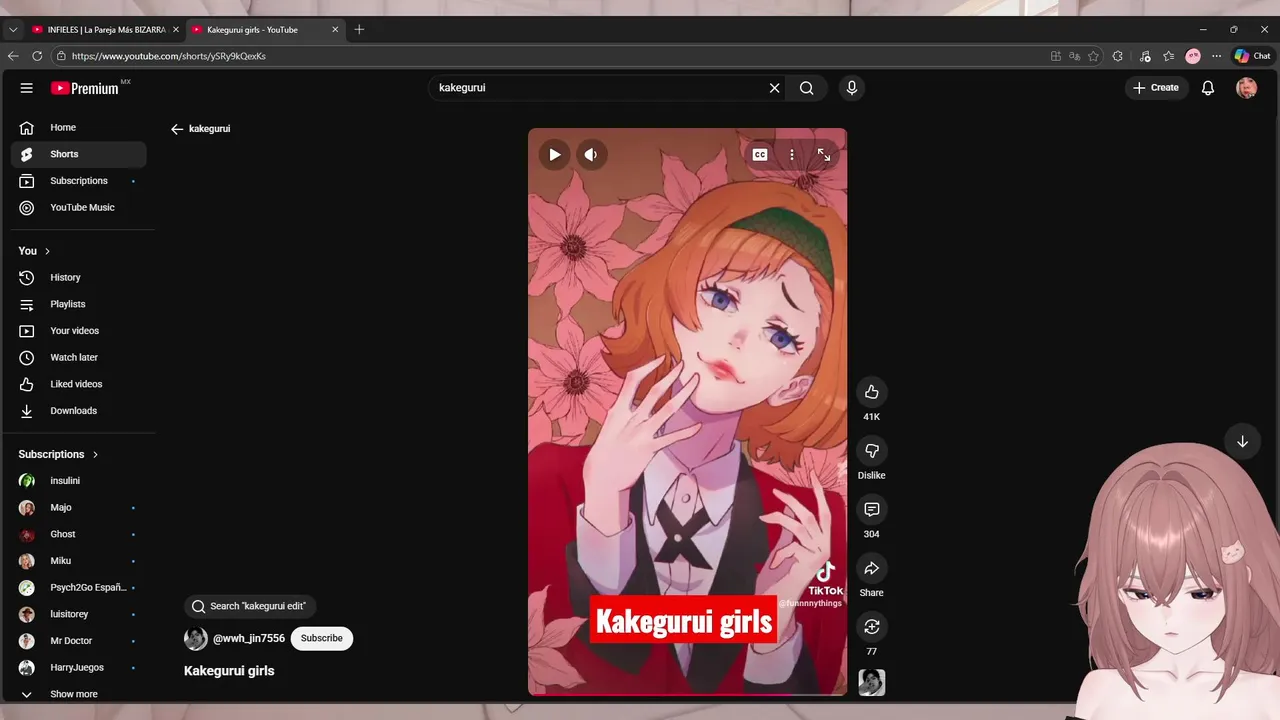Mute the Short's volume
The width and height of the screenshot is (1280, 720).
(x=591, y=154)
